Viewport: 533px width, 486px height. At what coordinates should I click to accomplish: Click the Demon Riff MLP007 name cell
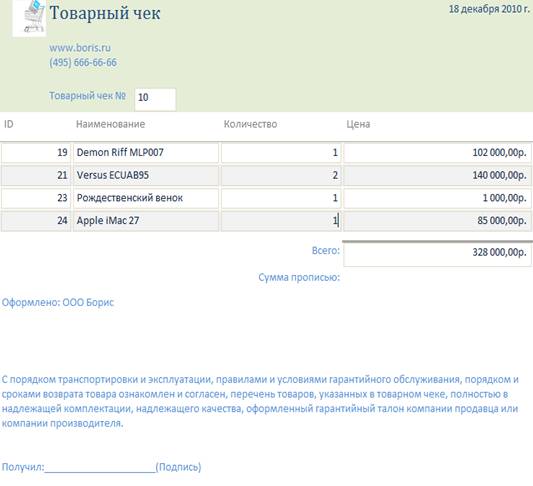click(x=146, y=153)
